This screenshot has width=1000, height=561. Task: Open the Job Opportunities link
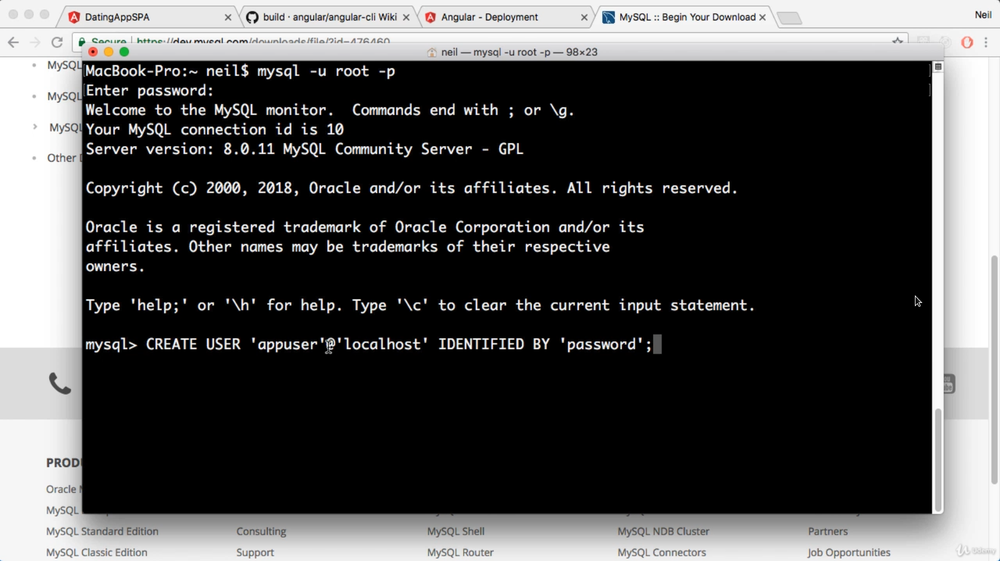click(x=849, y=552)
